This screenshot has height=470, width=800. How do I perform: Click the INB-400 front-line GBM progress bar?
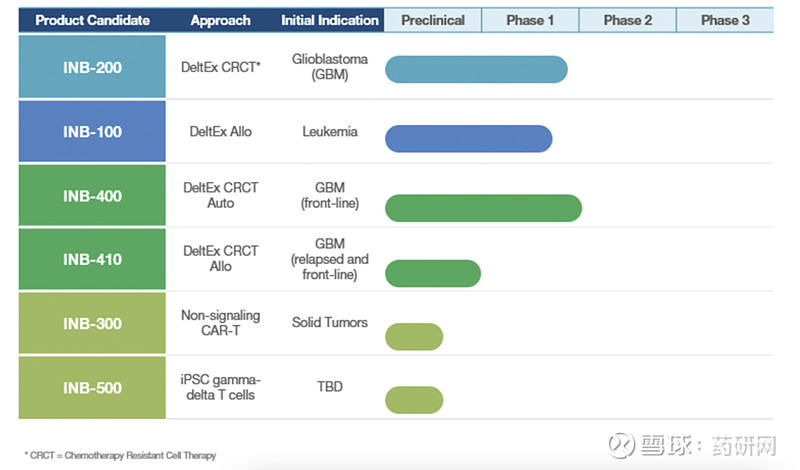pyautogui.click(x=483, y=208)
